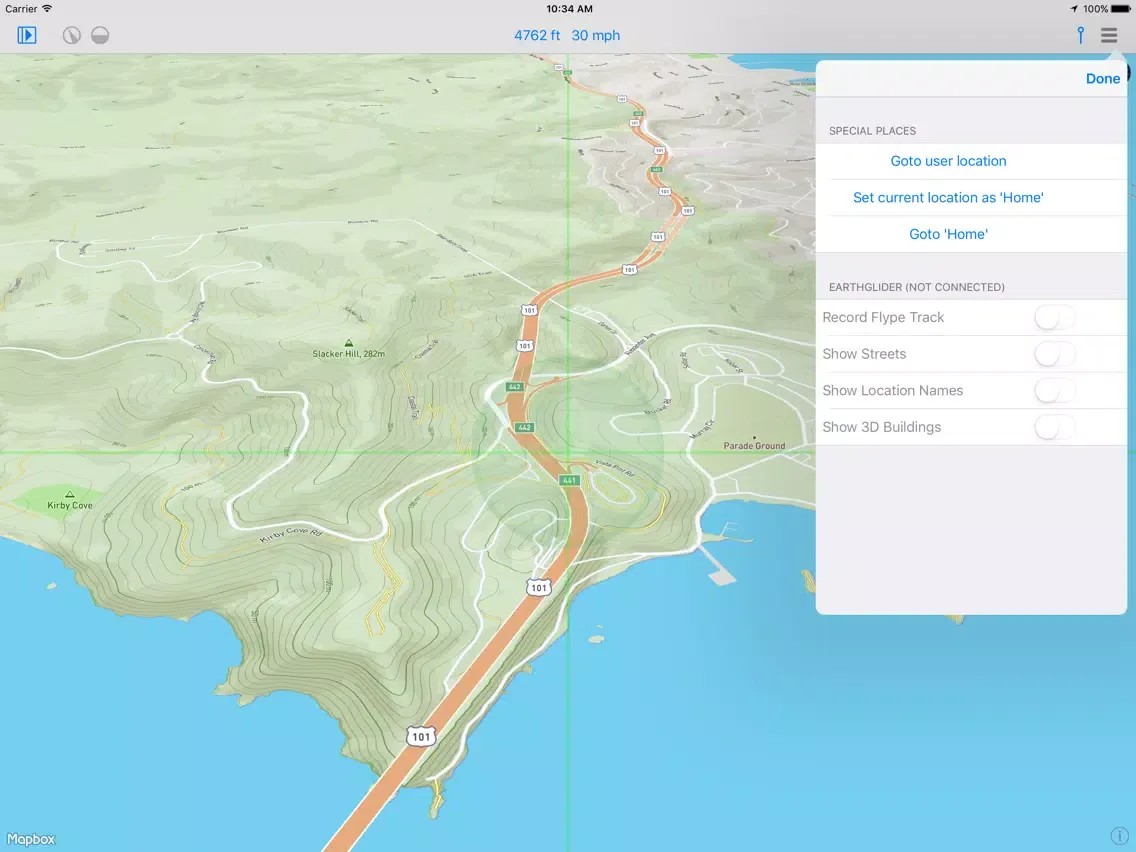The height and width of the screenshot is (852, 1136).
Task: Turn on Show 3D Buildings switch
Action: (1054, 427)
